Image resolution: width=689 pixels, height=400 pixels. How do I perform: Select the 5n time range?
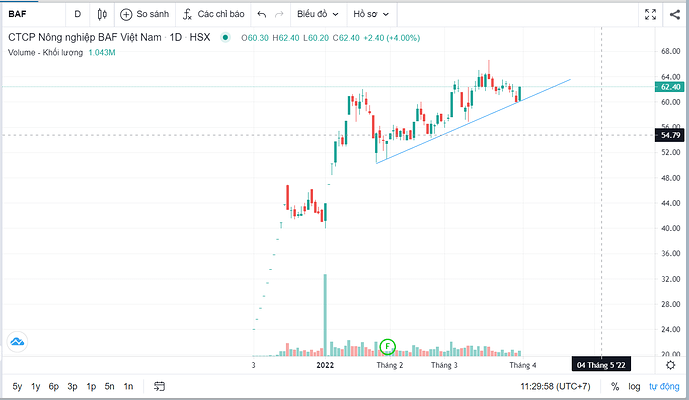[109, 386]
